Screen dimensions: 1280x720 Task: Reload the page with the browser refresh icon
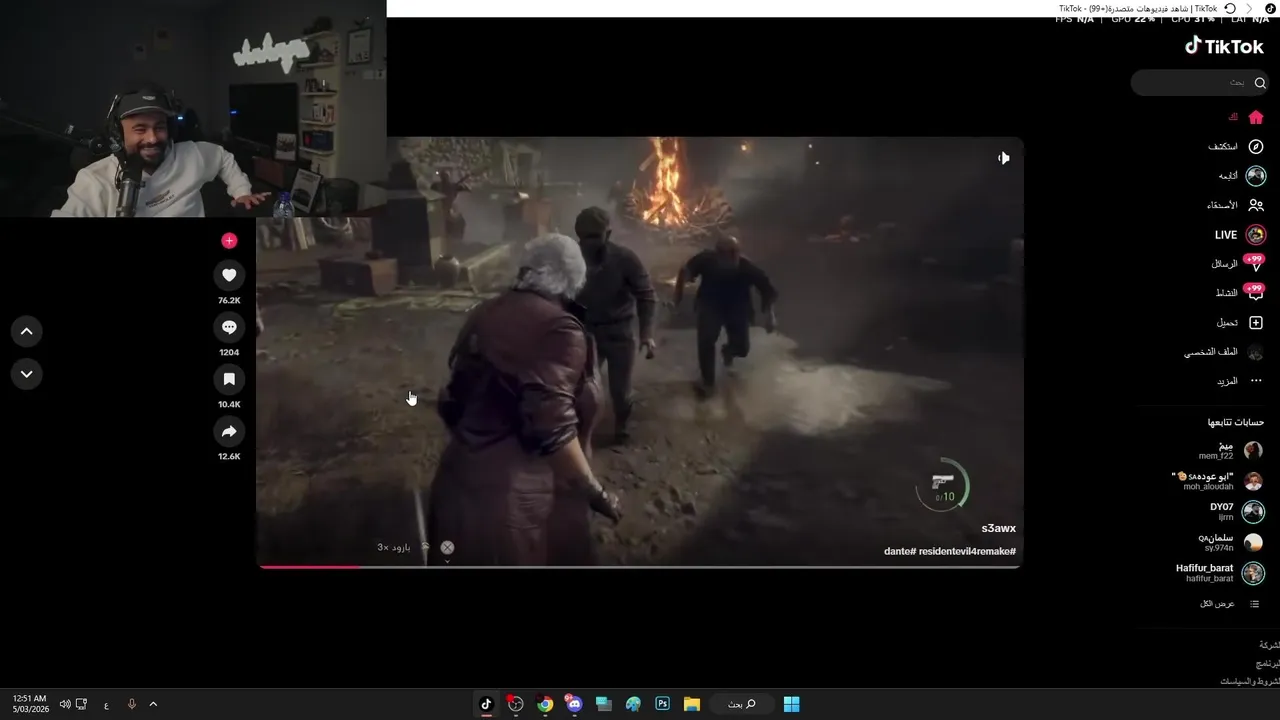[1229, 8]
